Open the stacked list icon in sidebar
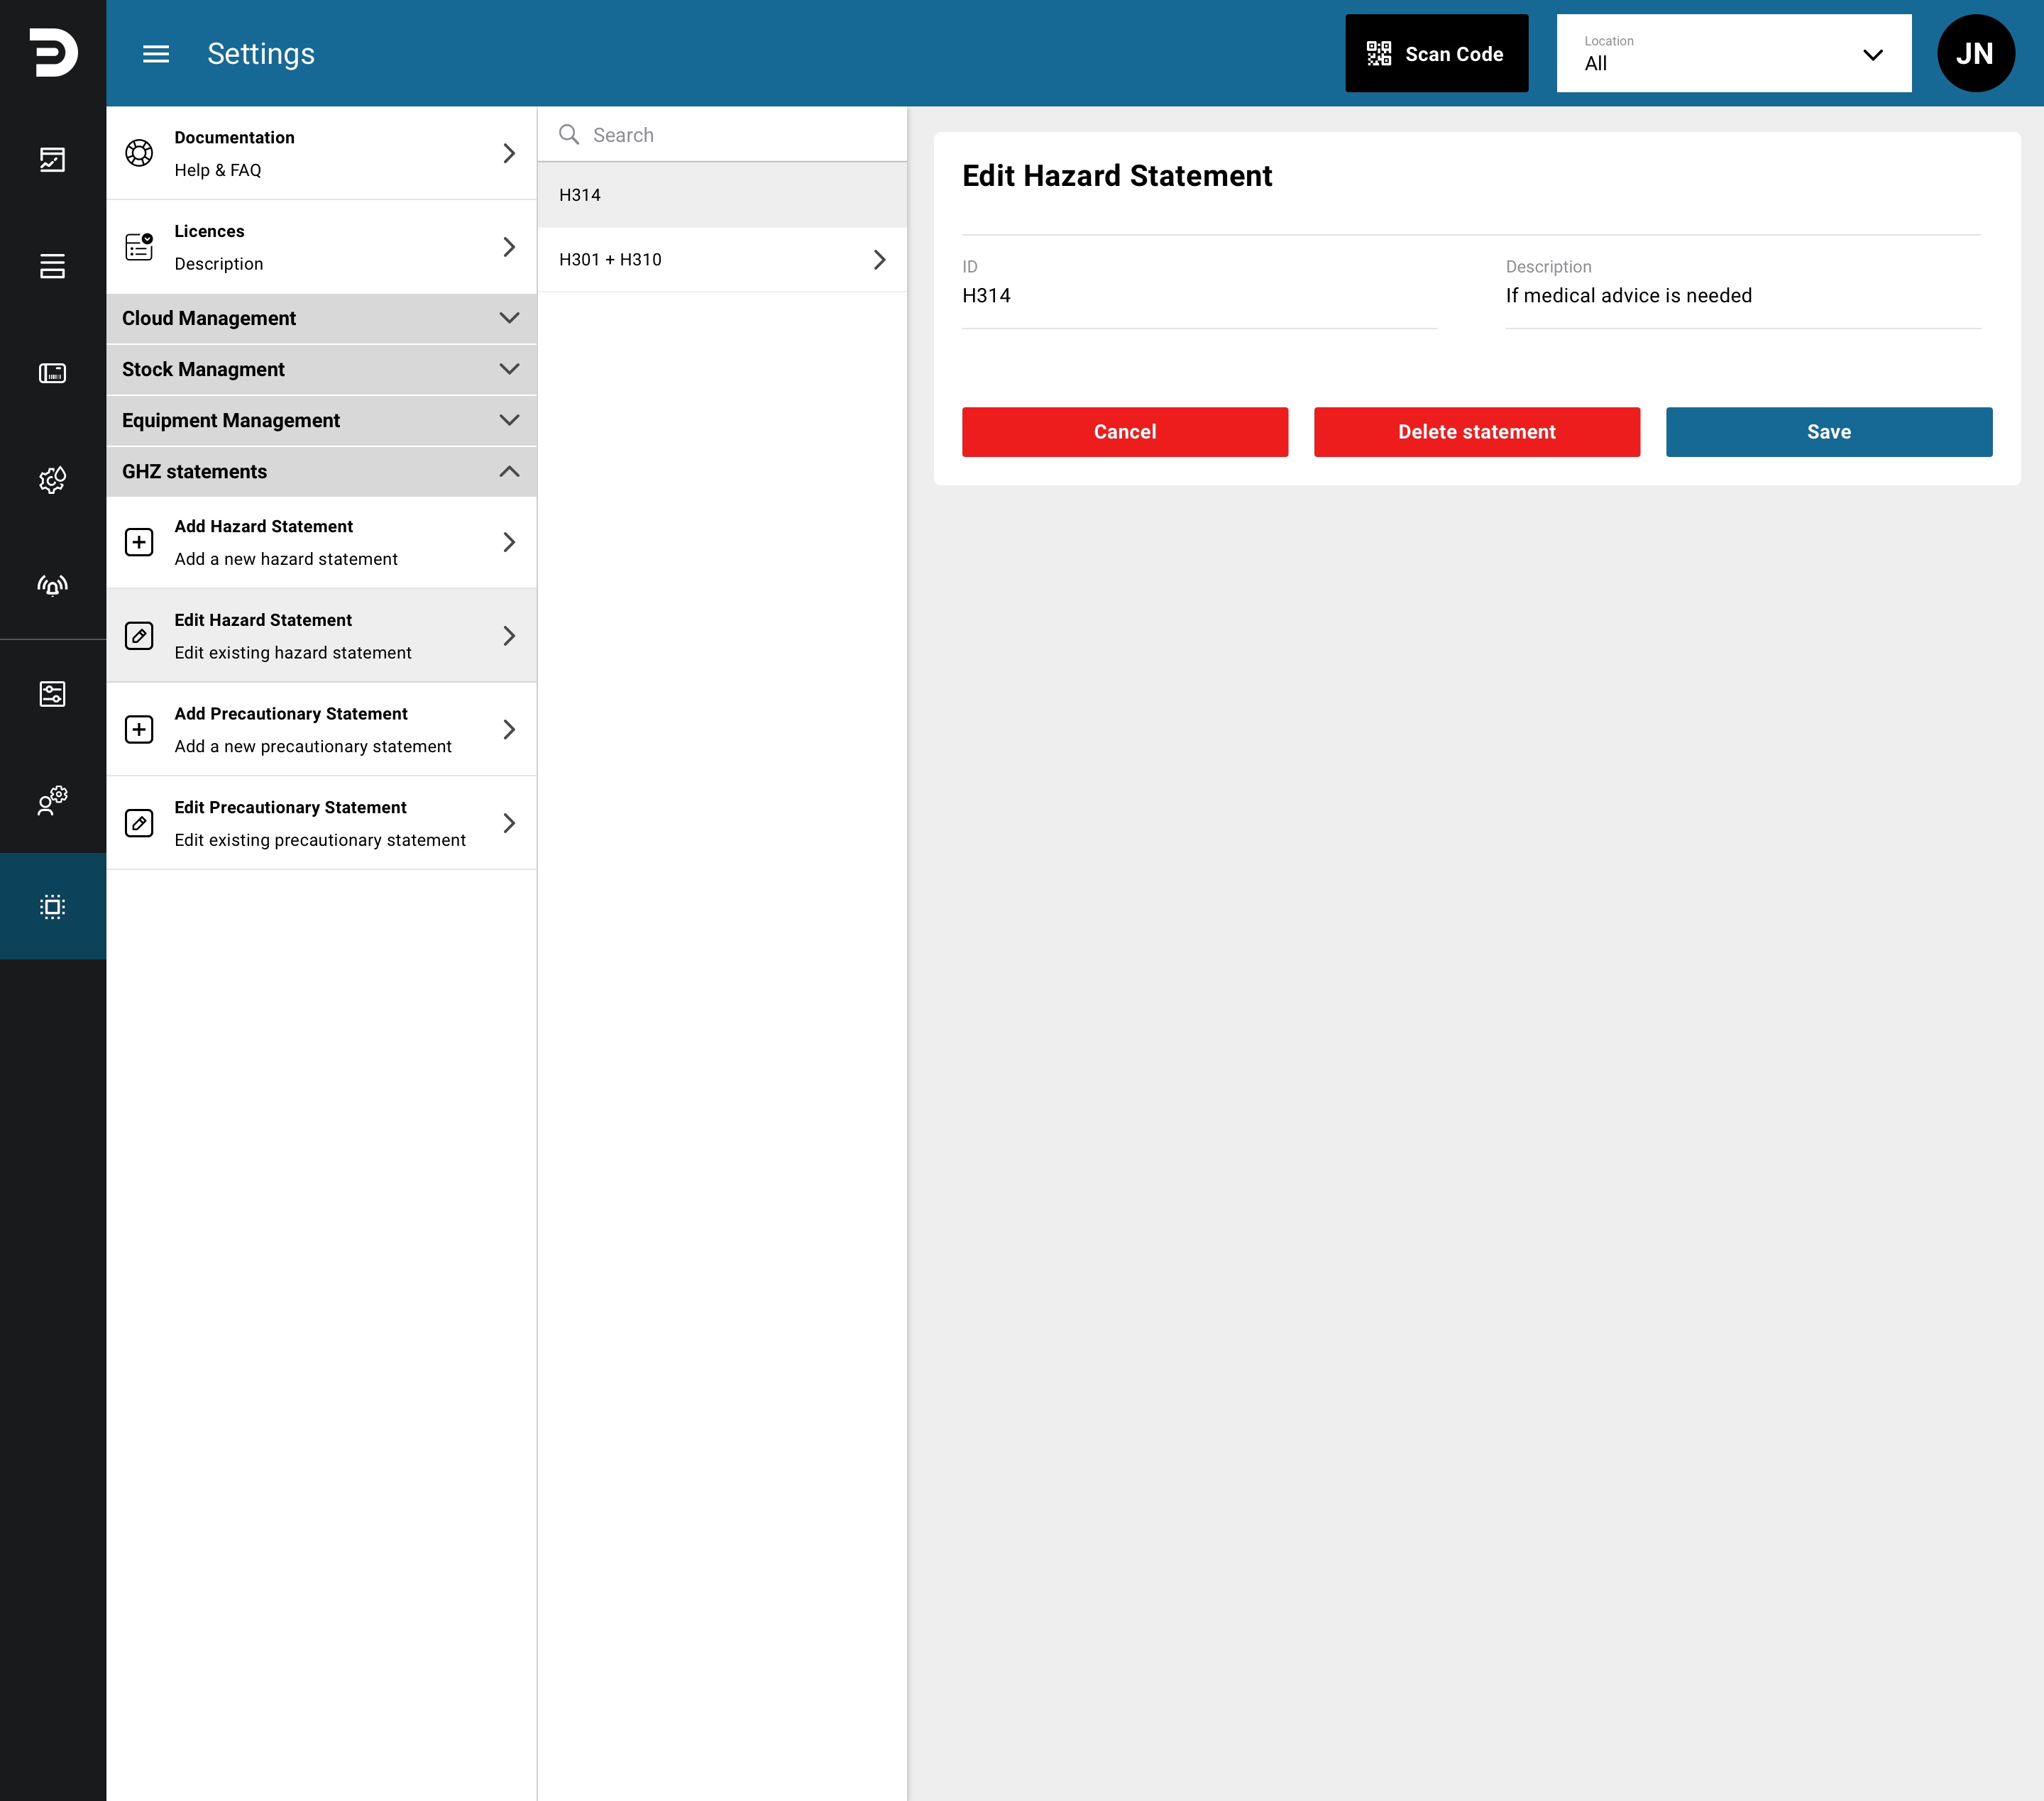Image resolution: width=2044 pixels, height=1801 pixels. pos(53,266)
